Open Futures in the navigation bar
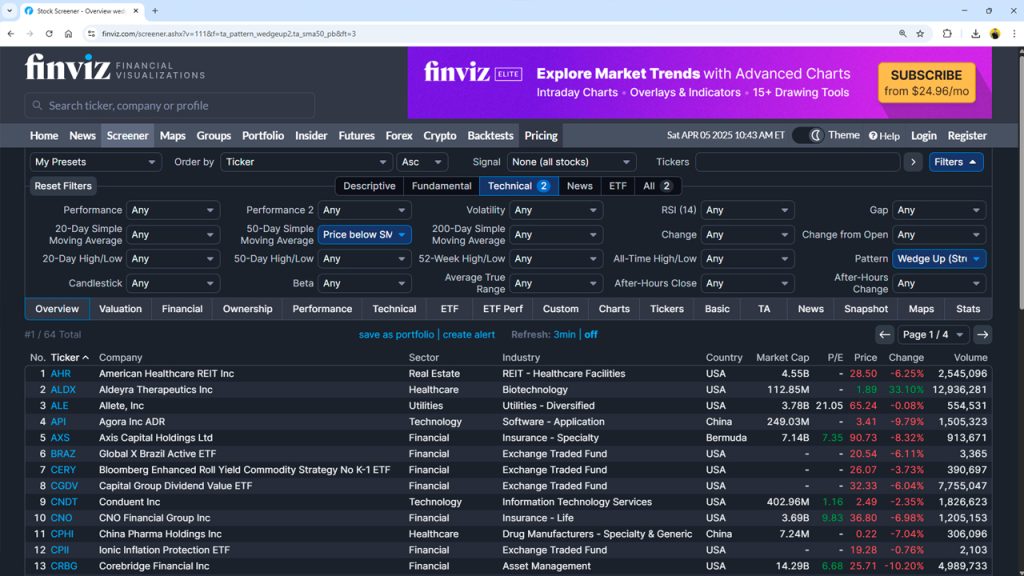The image size is (1024, 576). (357, 136)
